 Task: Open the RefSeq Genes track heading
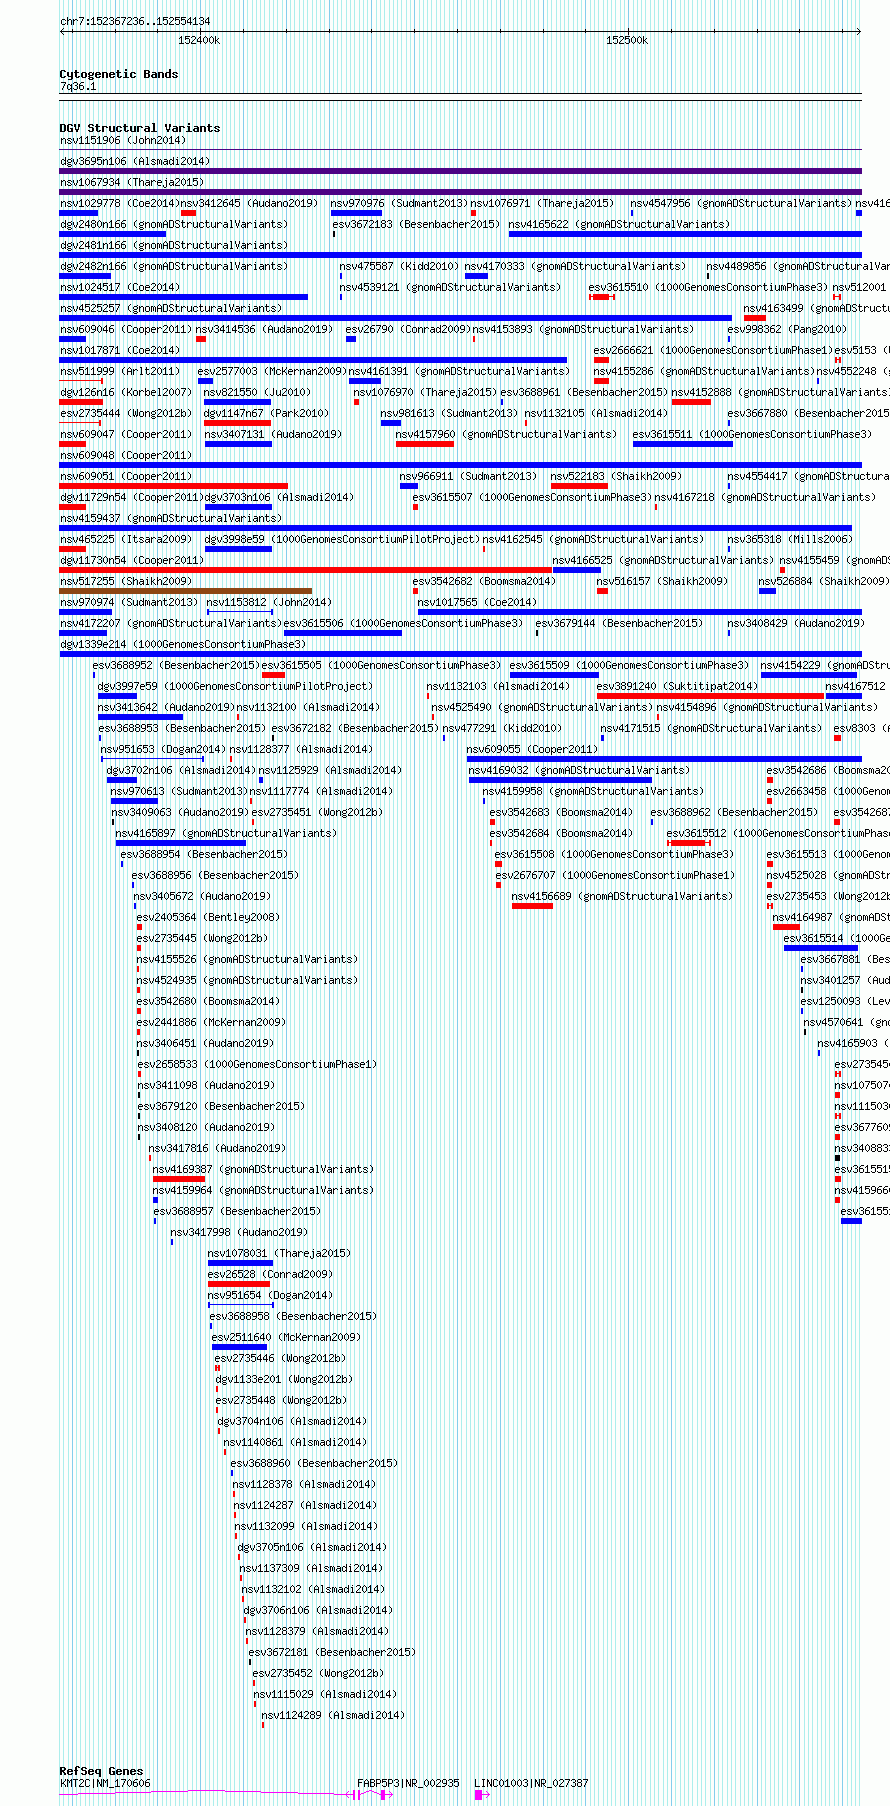tap(101, 1771)
